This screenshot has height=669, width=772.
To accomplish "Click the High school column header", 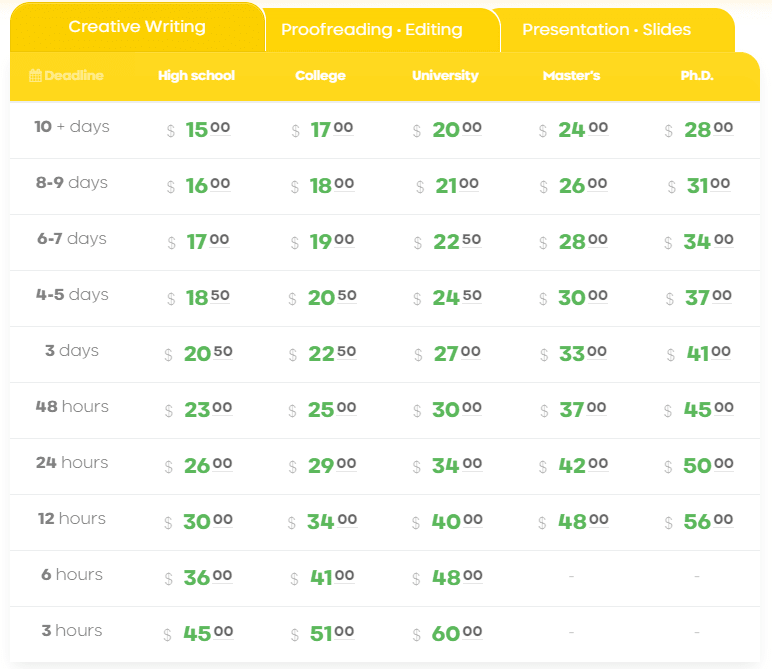I will pyautogui.click(x=196, y=75).
